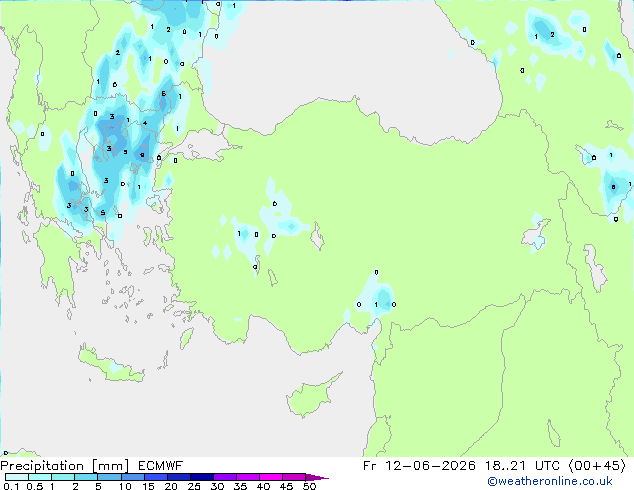Click the date '12-06-2026' text
This screenshot has height=490, width=634.
click(x=430, y=466)
